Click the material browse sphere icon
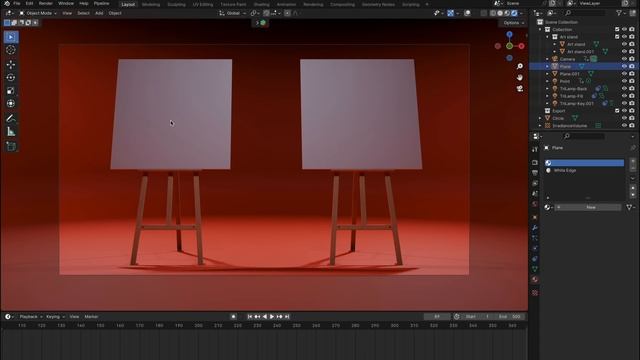Viewport: 640px width, 360px height. coord(548,207)
